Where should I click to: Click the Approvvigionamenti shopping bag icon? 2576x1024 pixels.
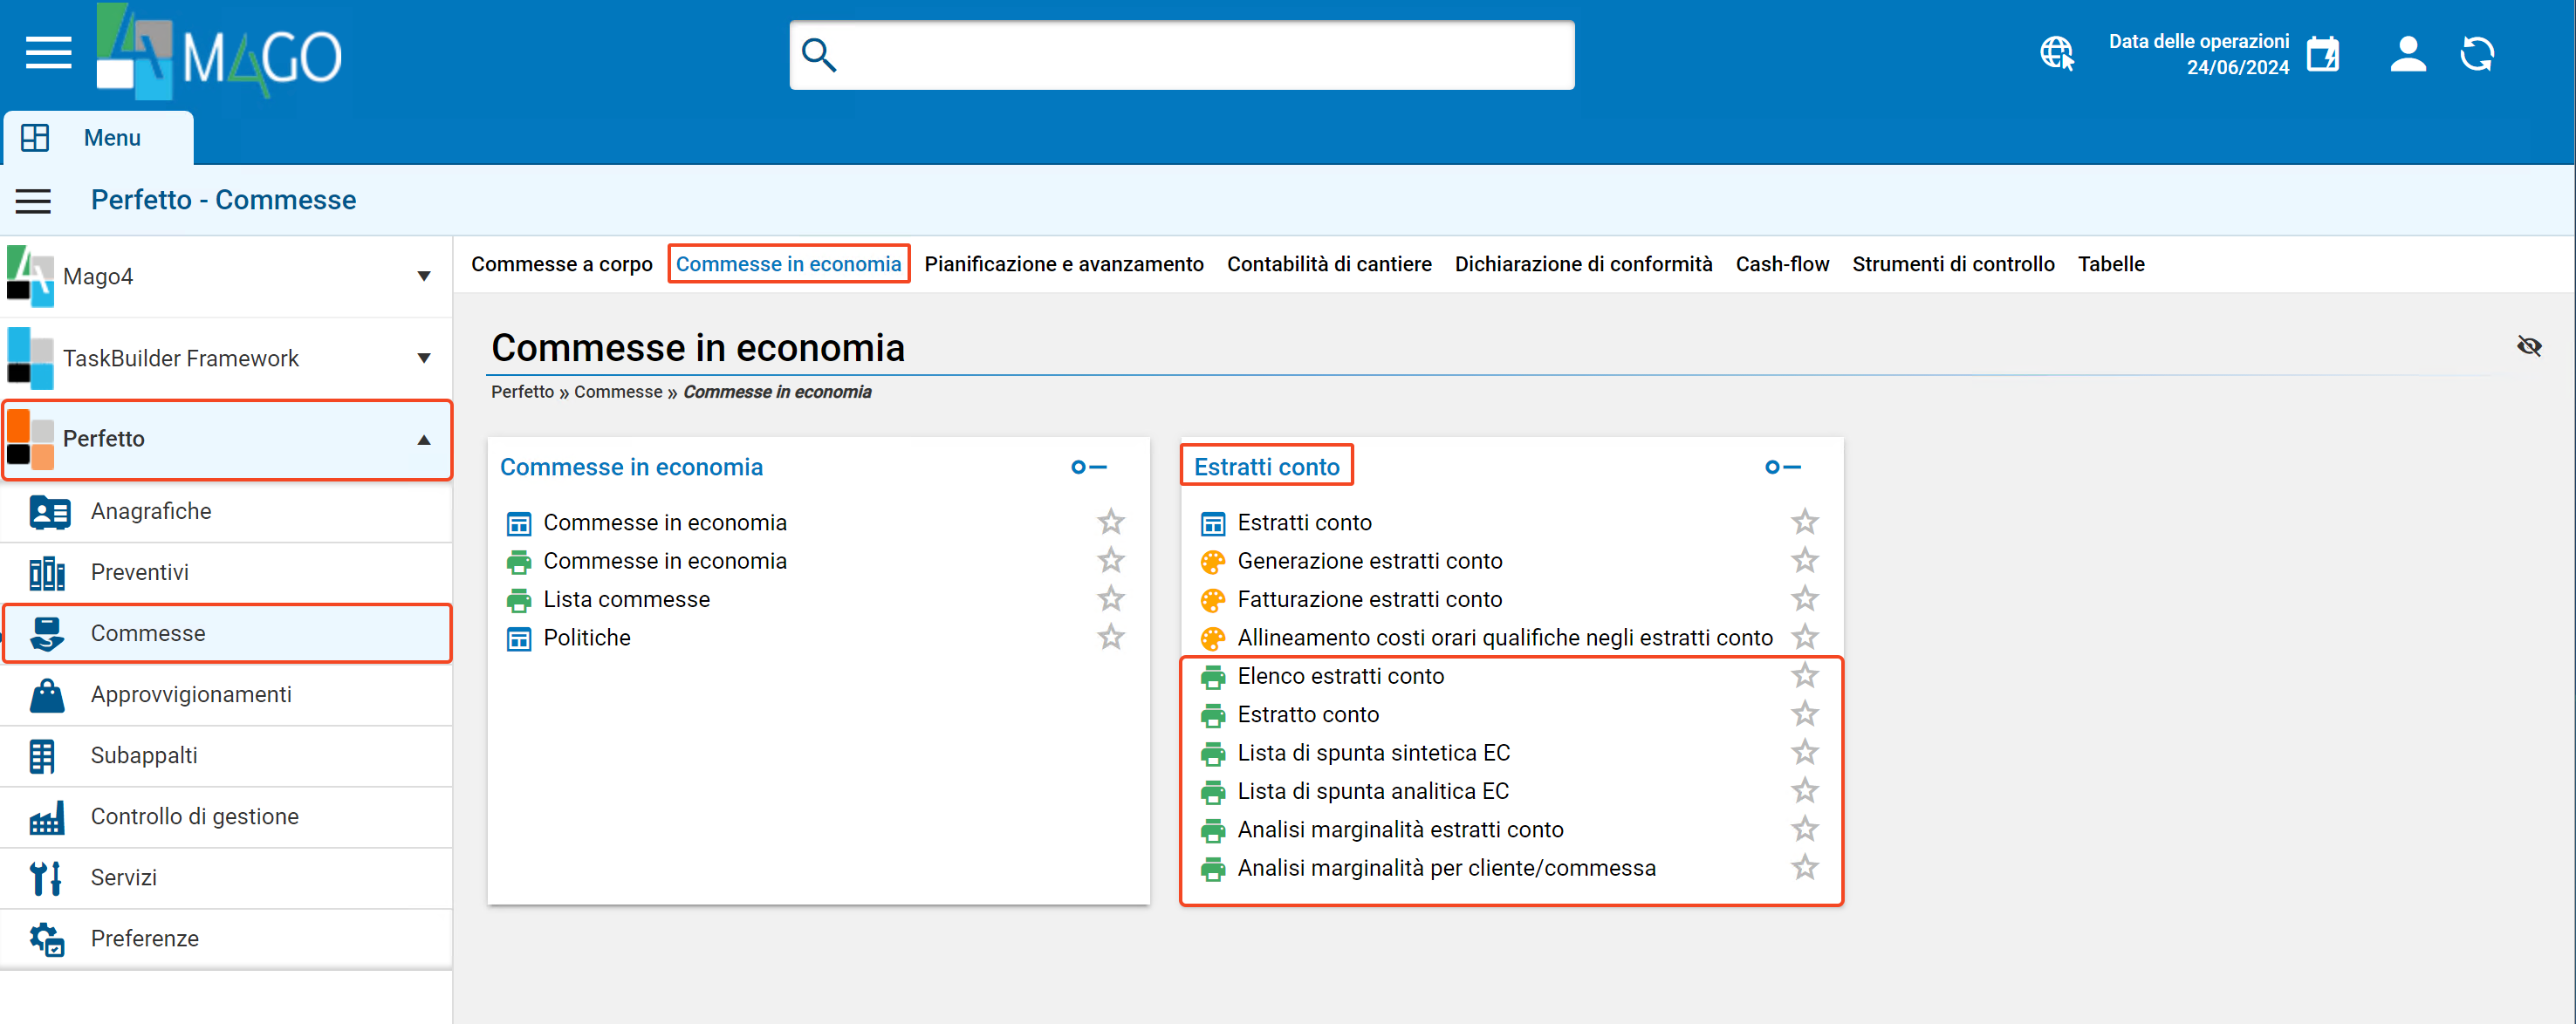coord(47,695)
